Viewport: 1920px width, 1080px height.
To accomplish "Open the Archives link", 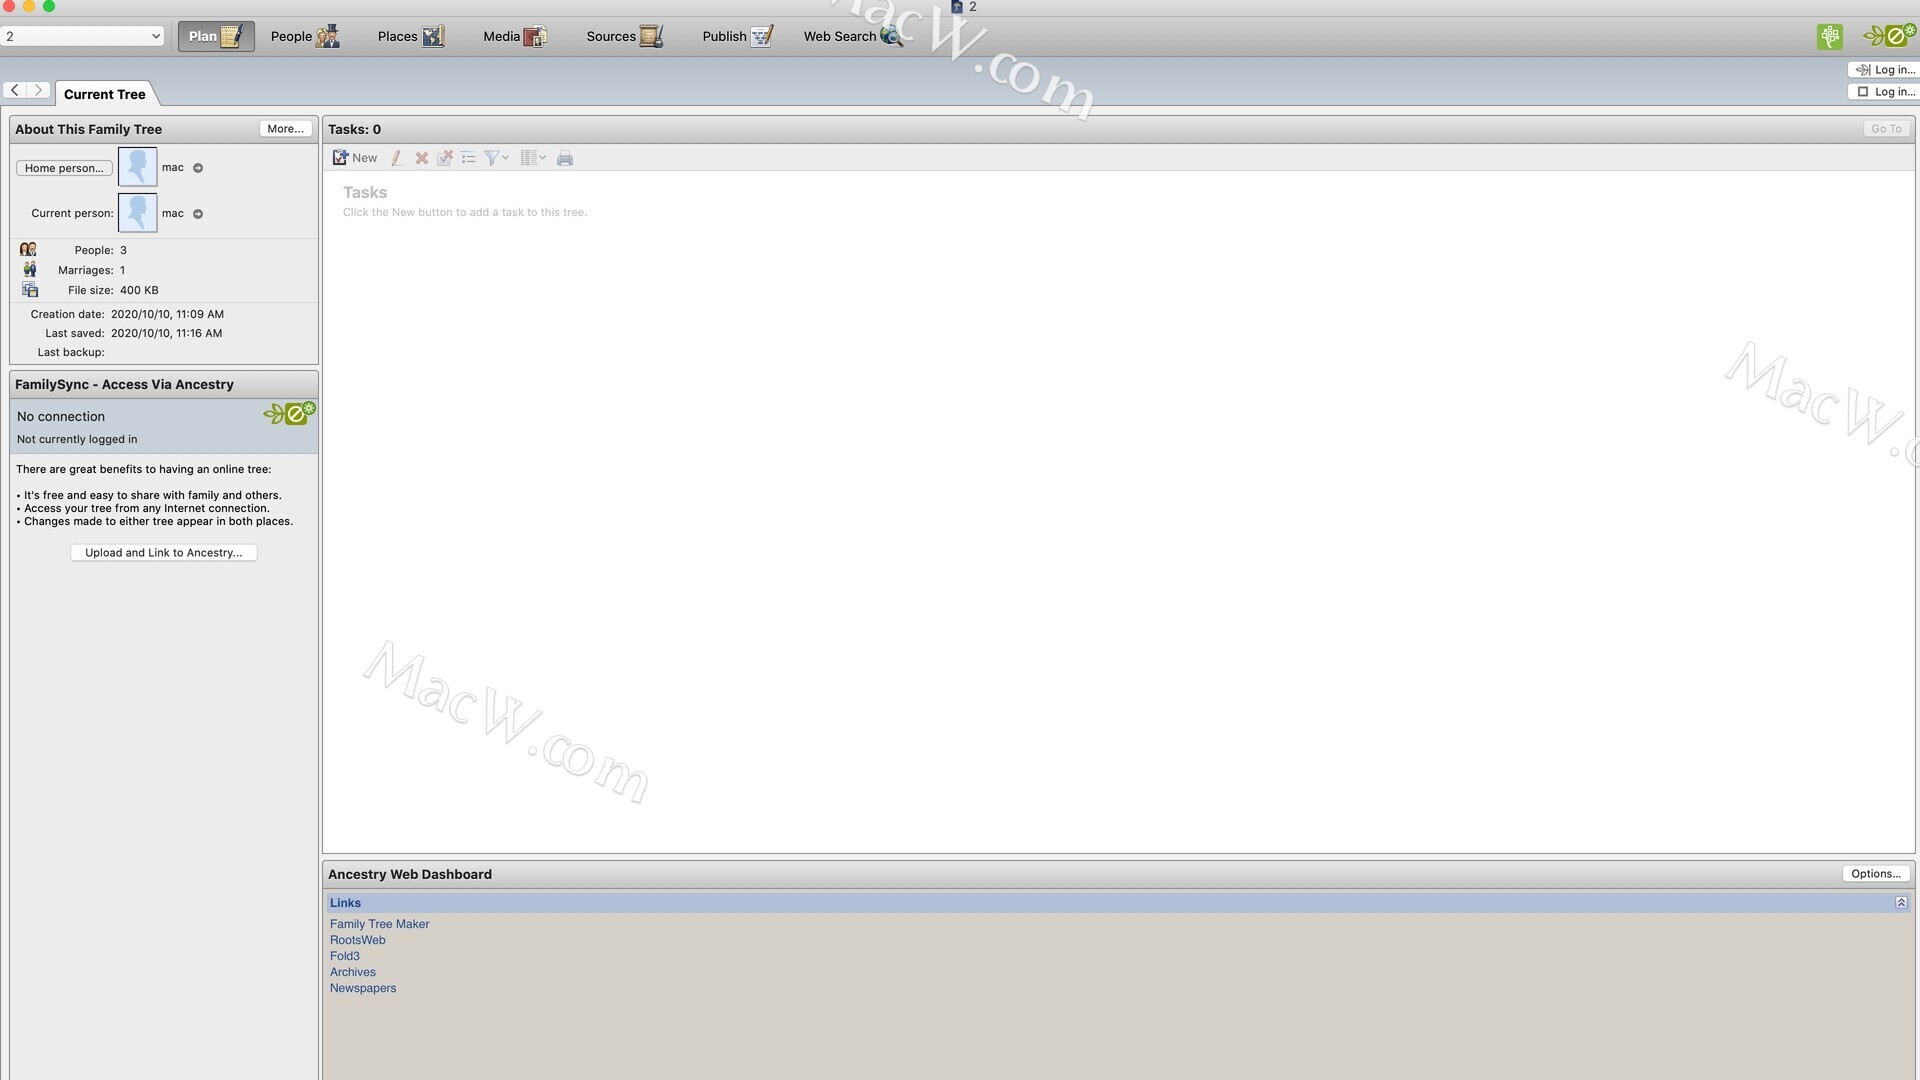I will pos(353,972).
